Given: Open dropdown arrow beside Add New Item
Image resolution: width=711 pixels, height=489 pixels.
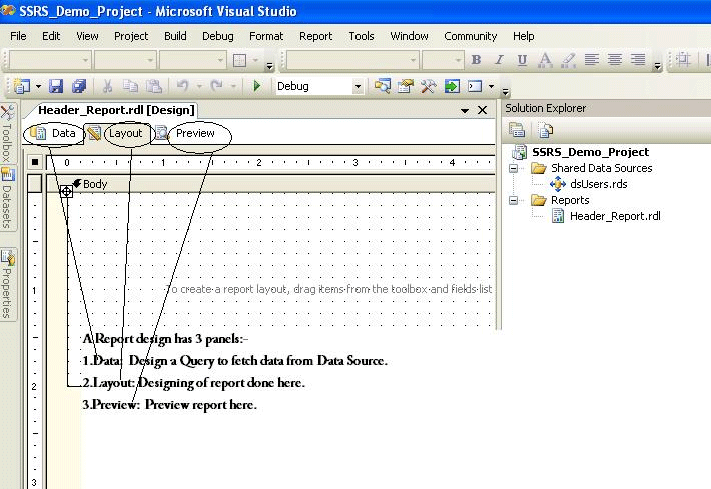Looking at the screenshot, I should point(38,86).
